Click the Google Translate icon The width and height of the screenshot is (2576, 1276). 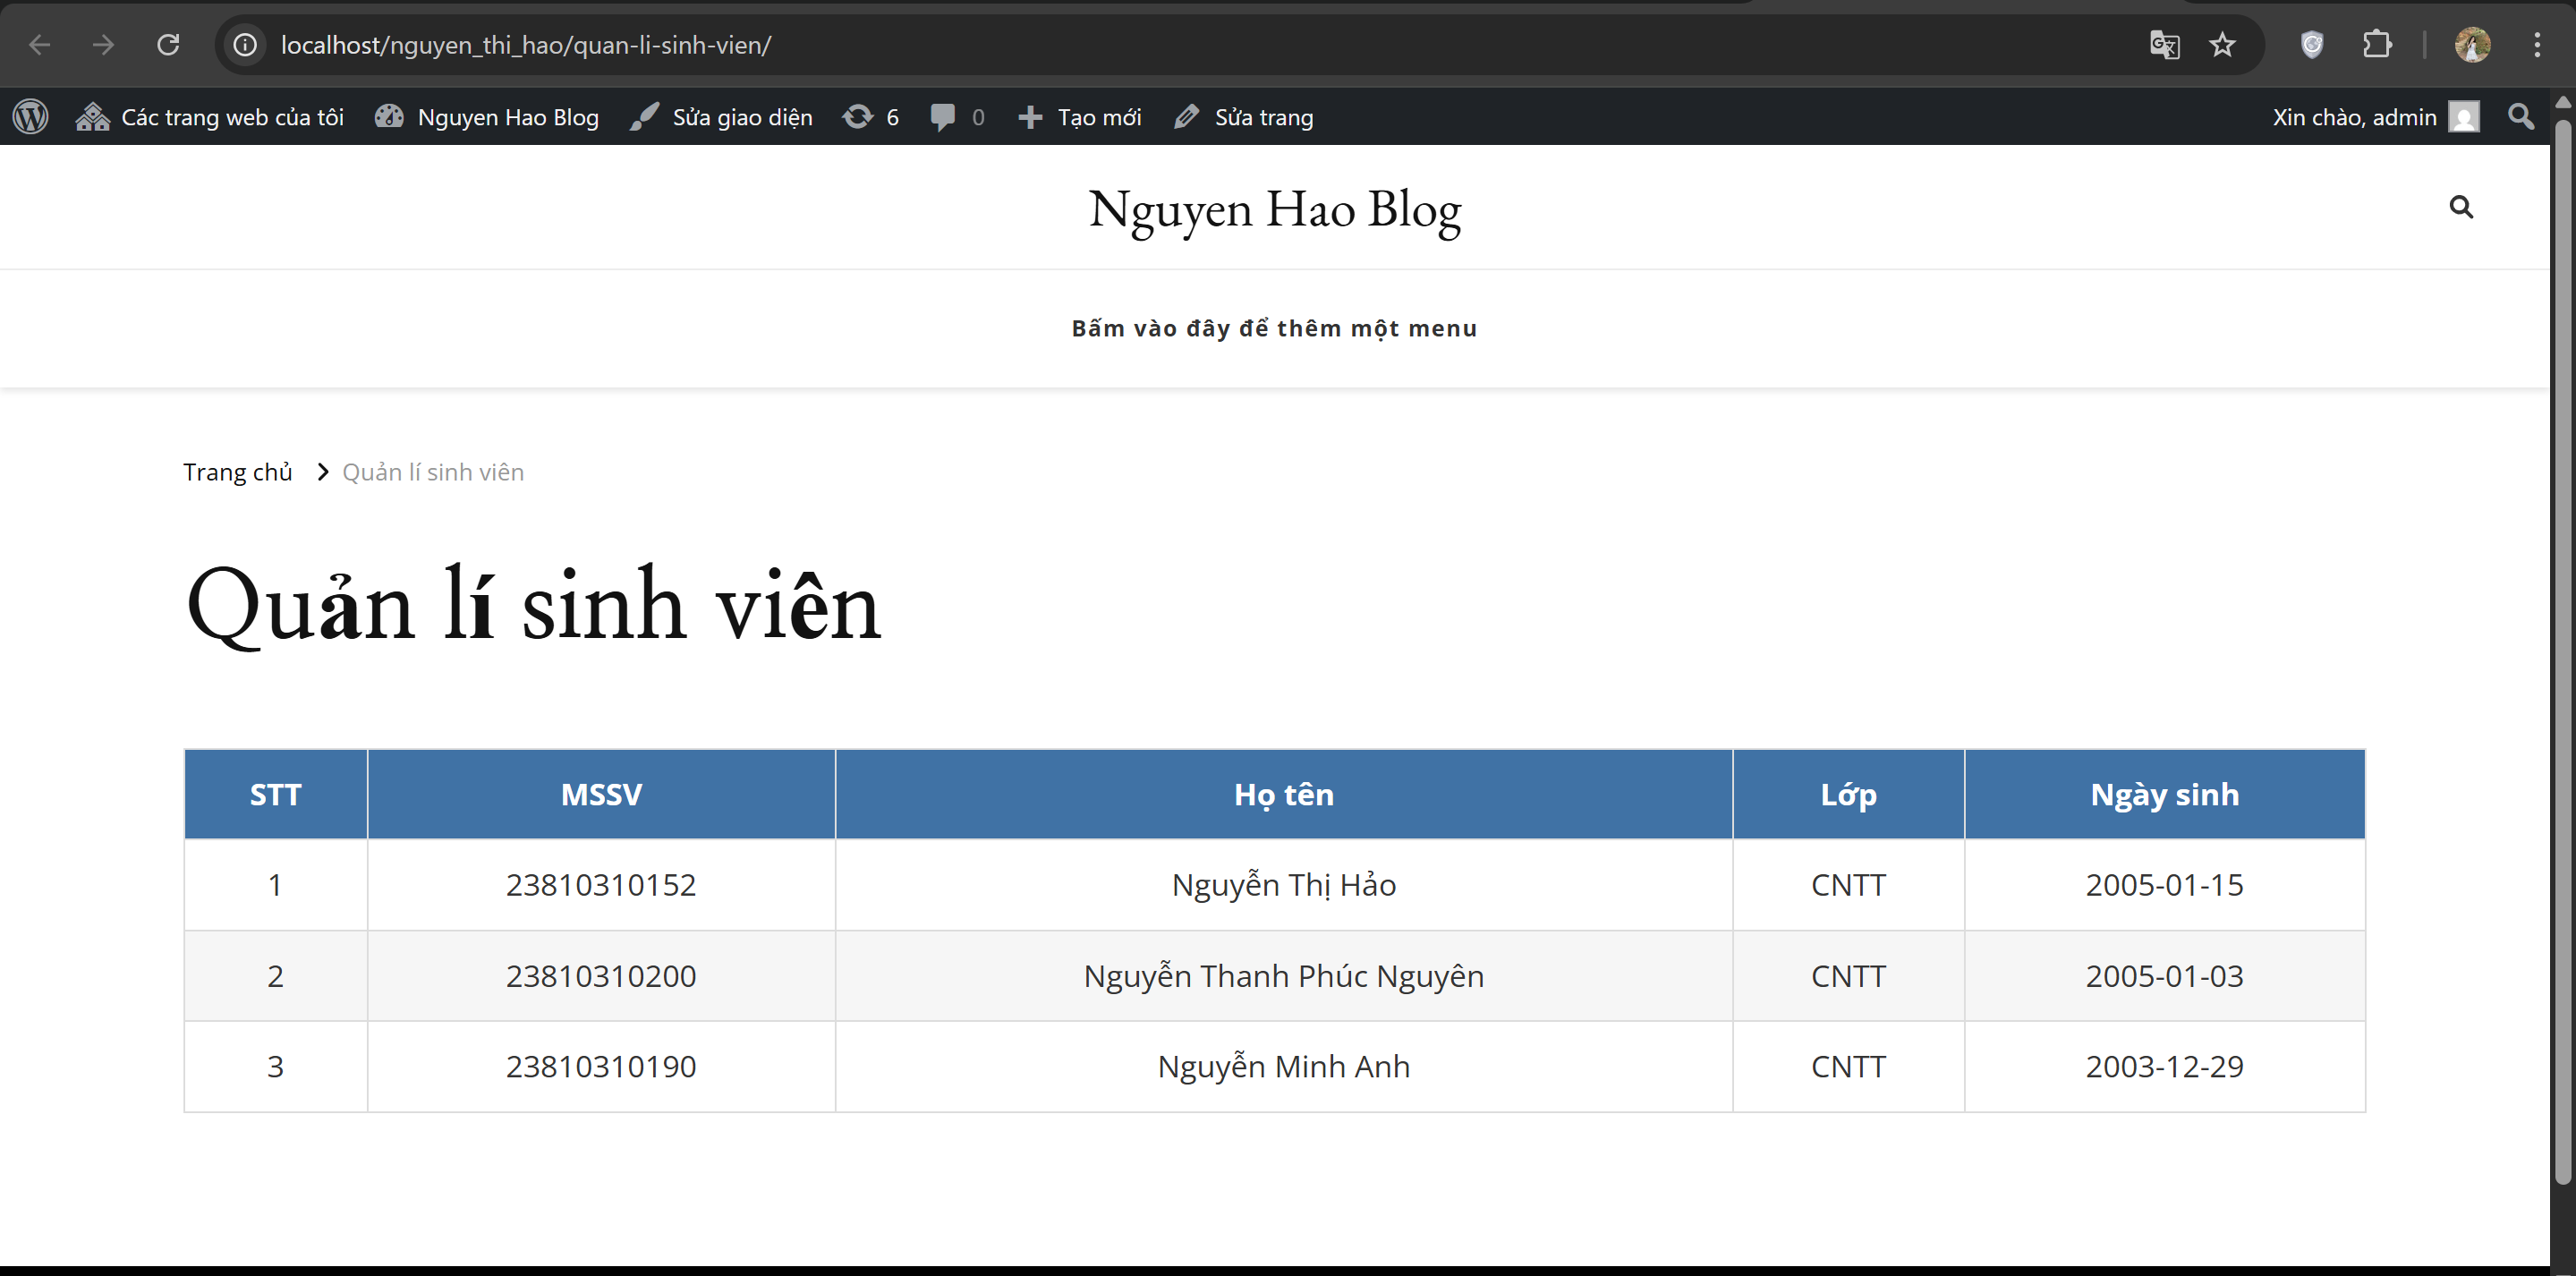(x=2164, y=45)
